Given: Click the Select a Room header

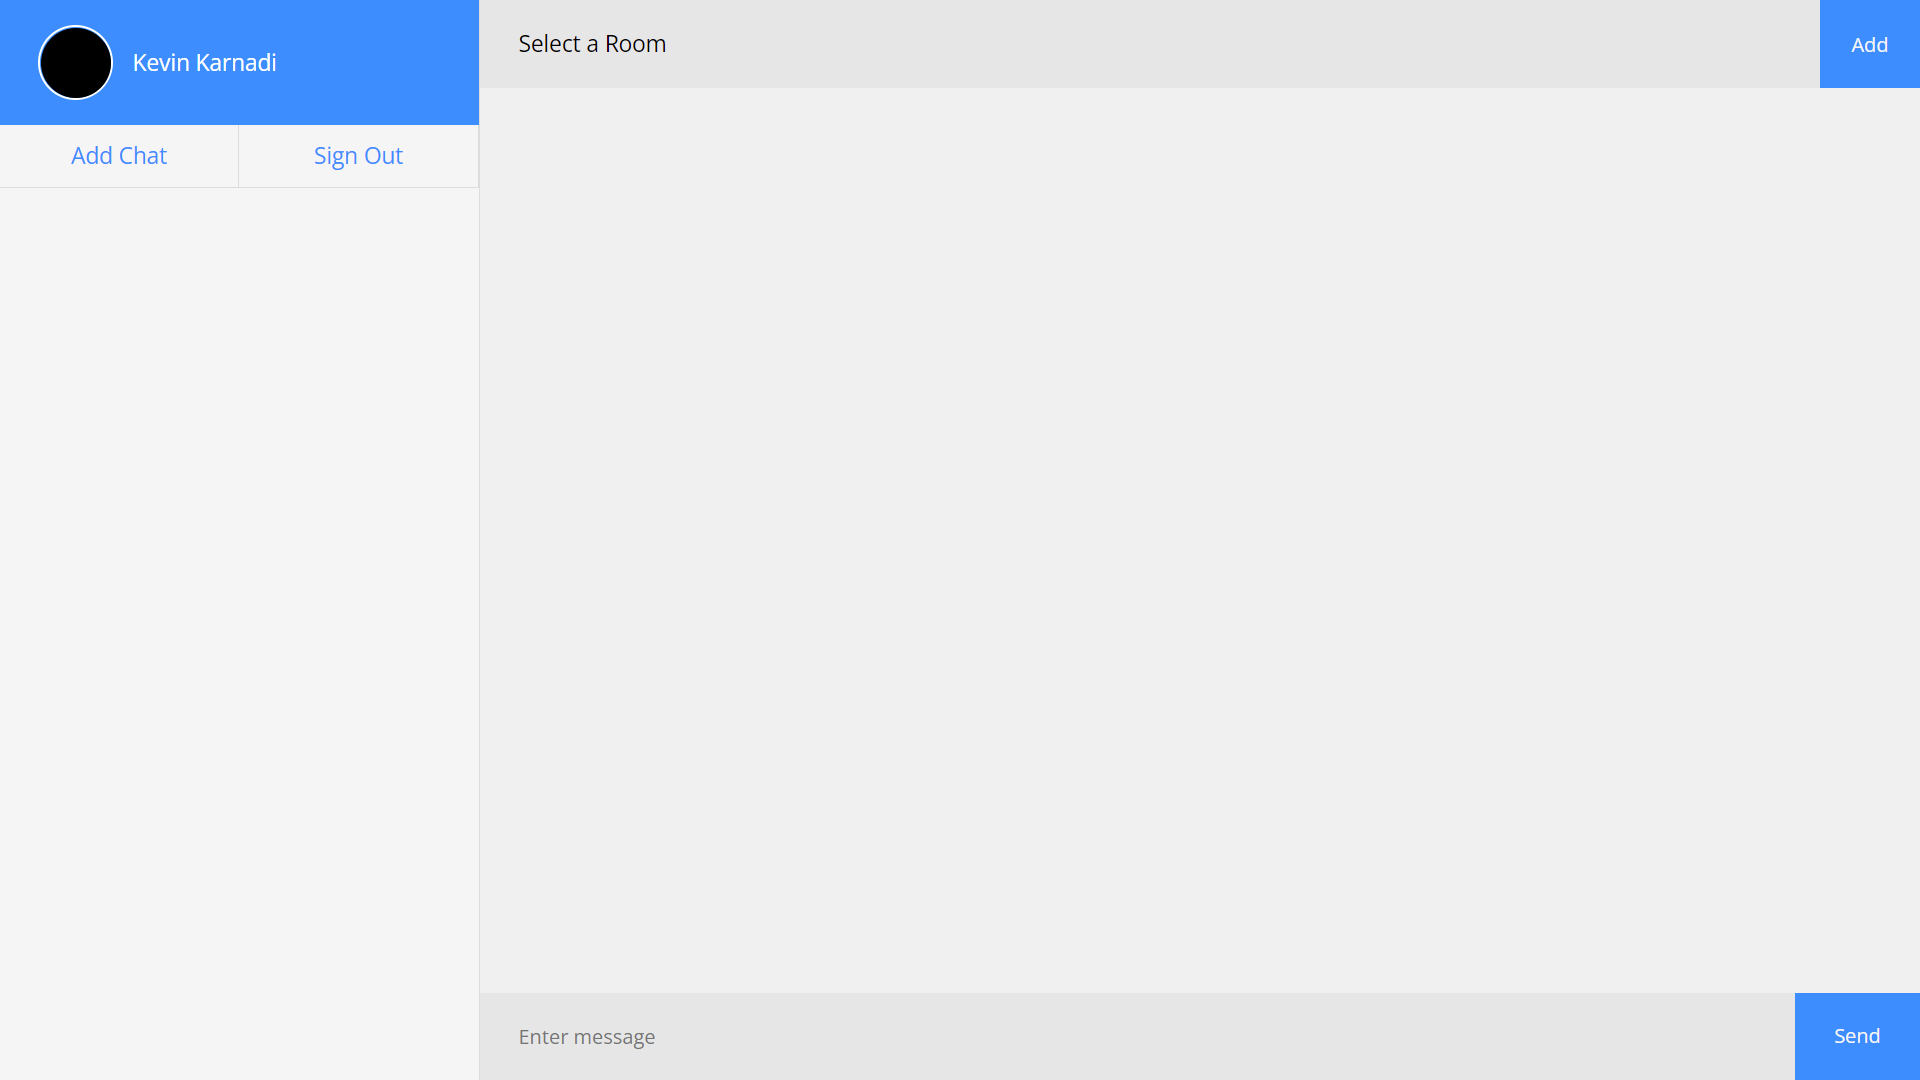Looking at the screenshot, I should 592,43.
